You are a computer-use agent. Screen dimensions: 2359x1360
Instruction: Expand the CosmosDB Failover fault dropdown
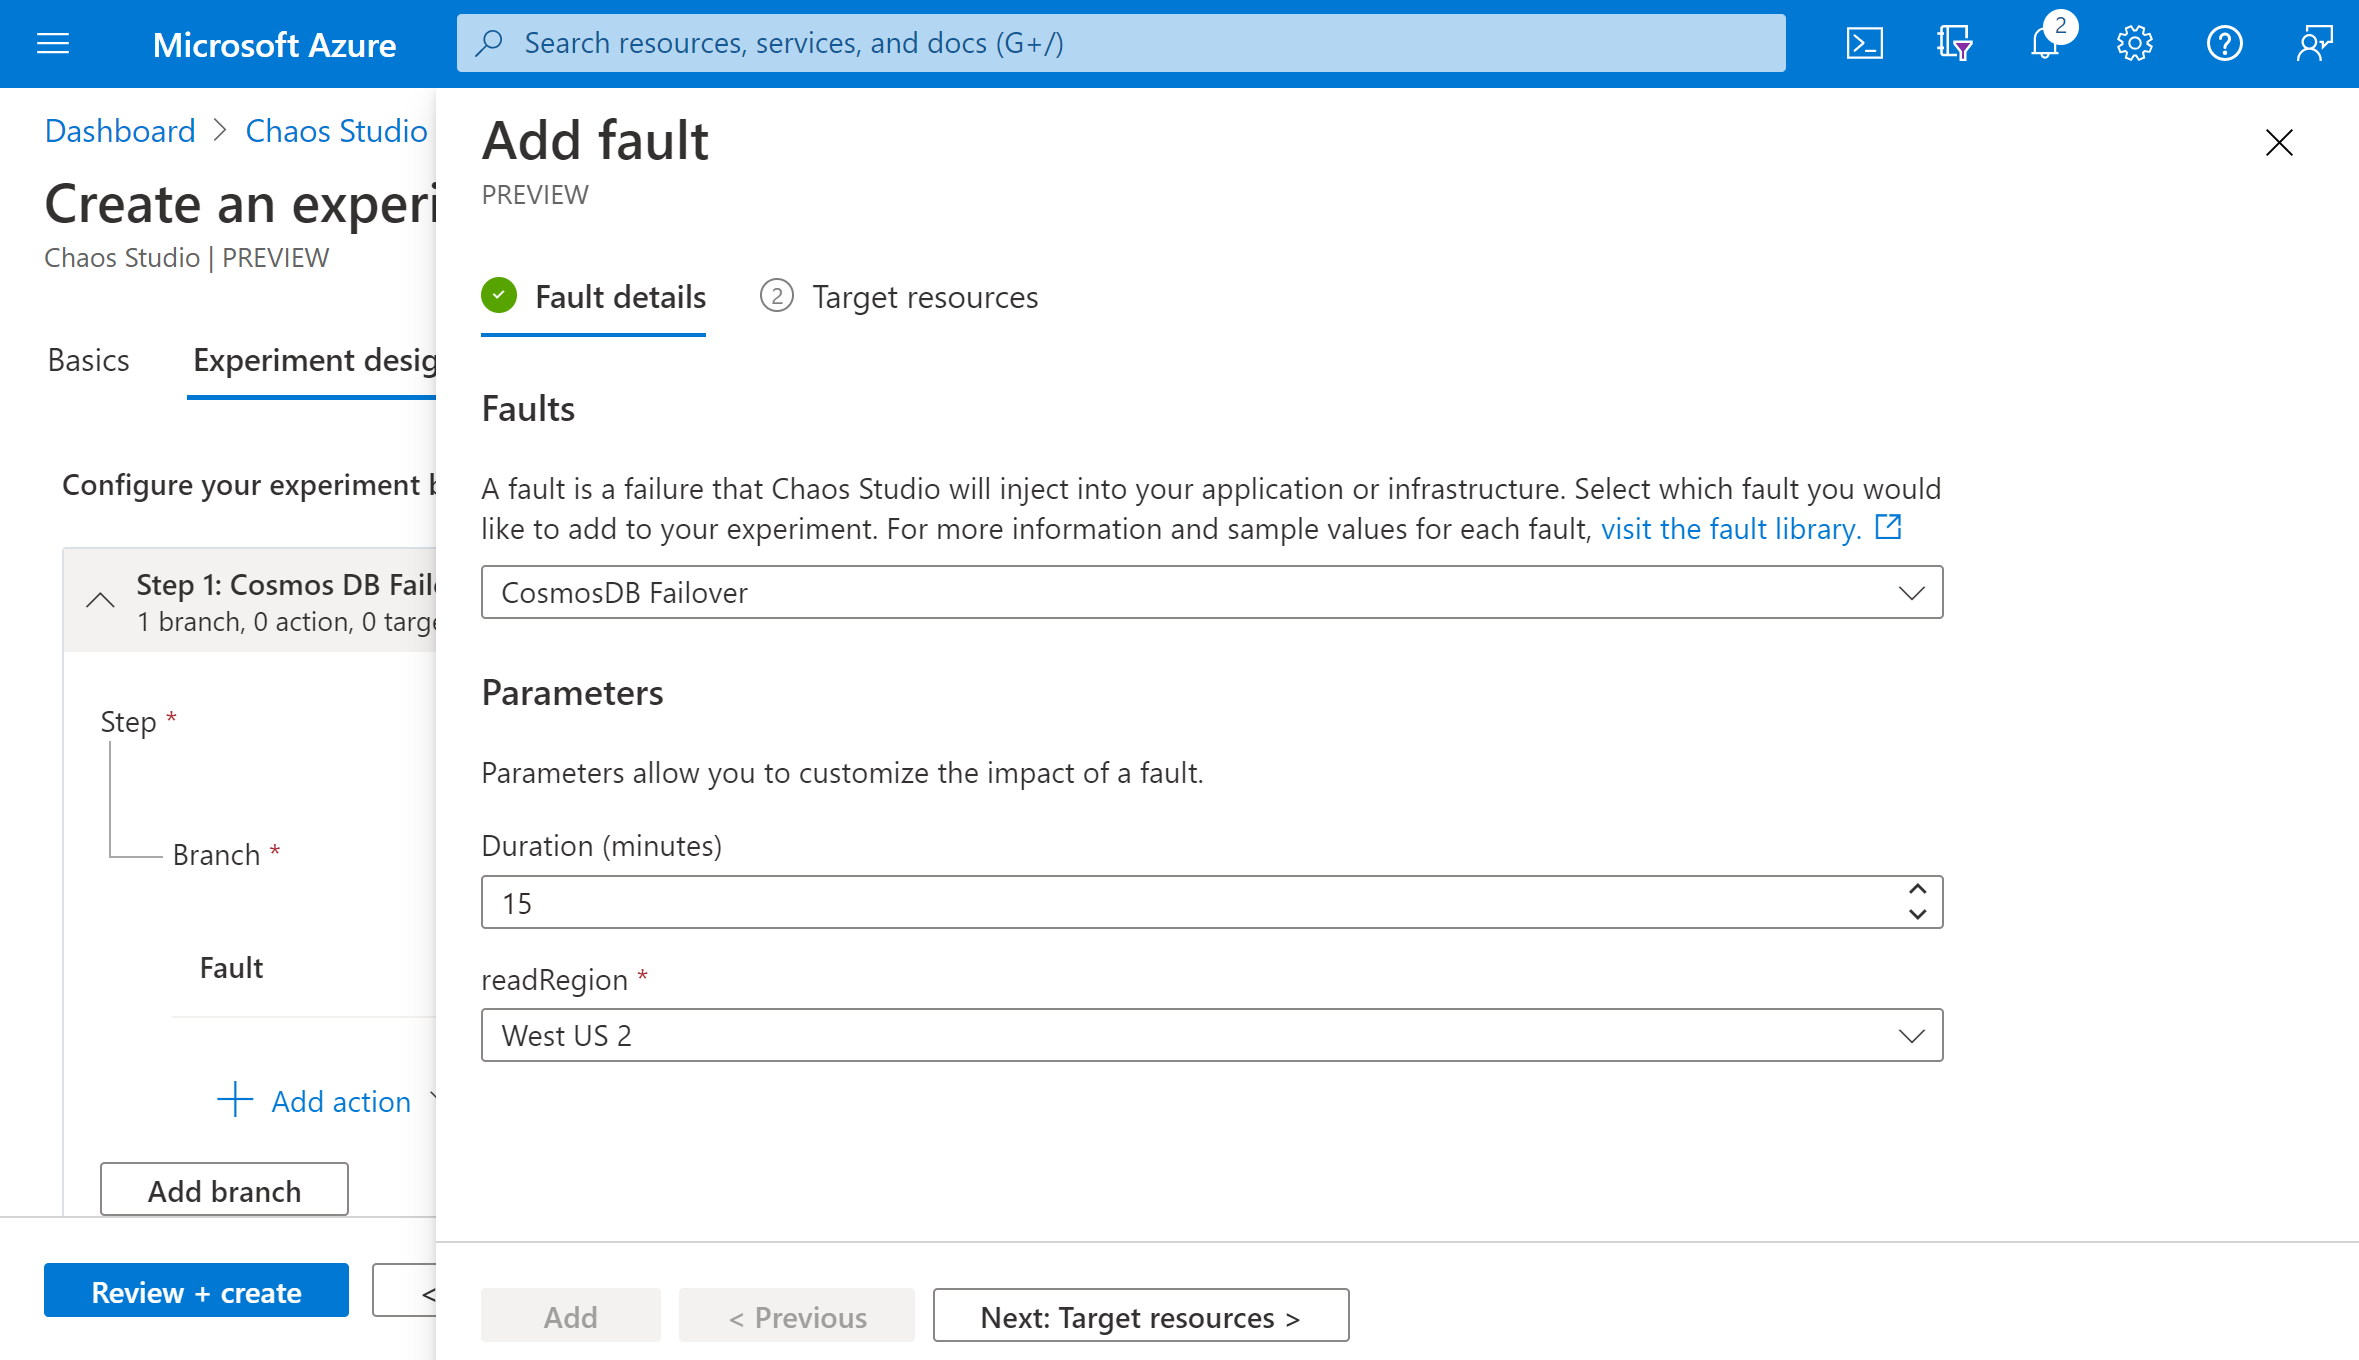tap(1912, 592)
